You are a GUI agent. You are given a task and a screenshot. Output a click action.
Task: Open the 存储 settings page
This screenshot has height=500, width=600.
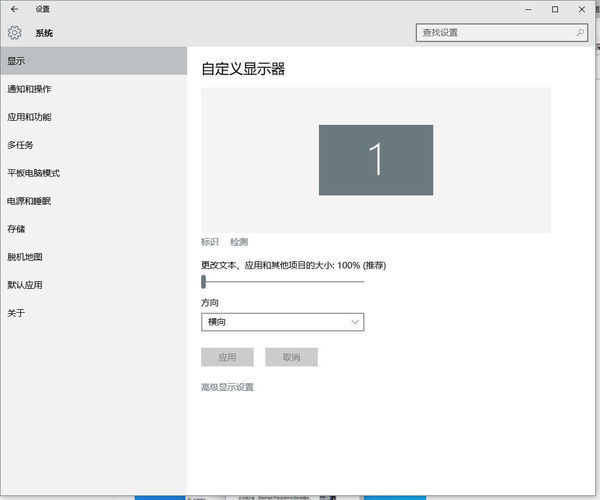[16, 229]
